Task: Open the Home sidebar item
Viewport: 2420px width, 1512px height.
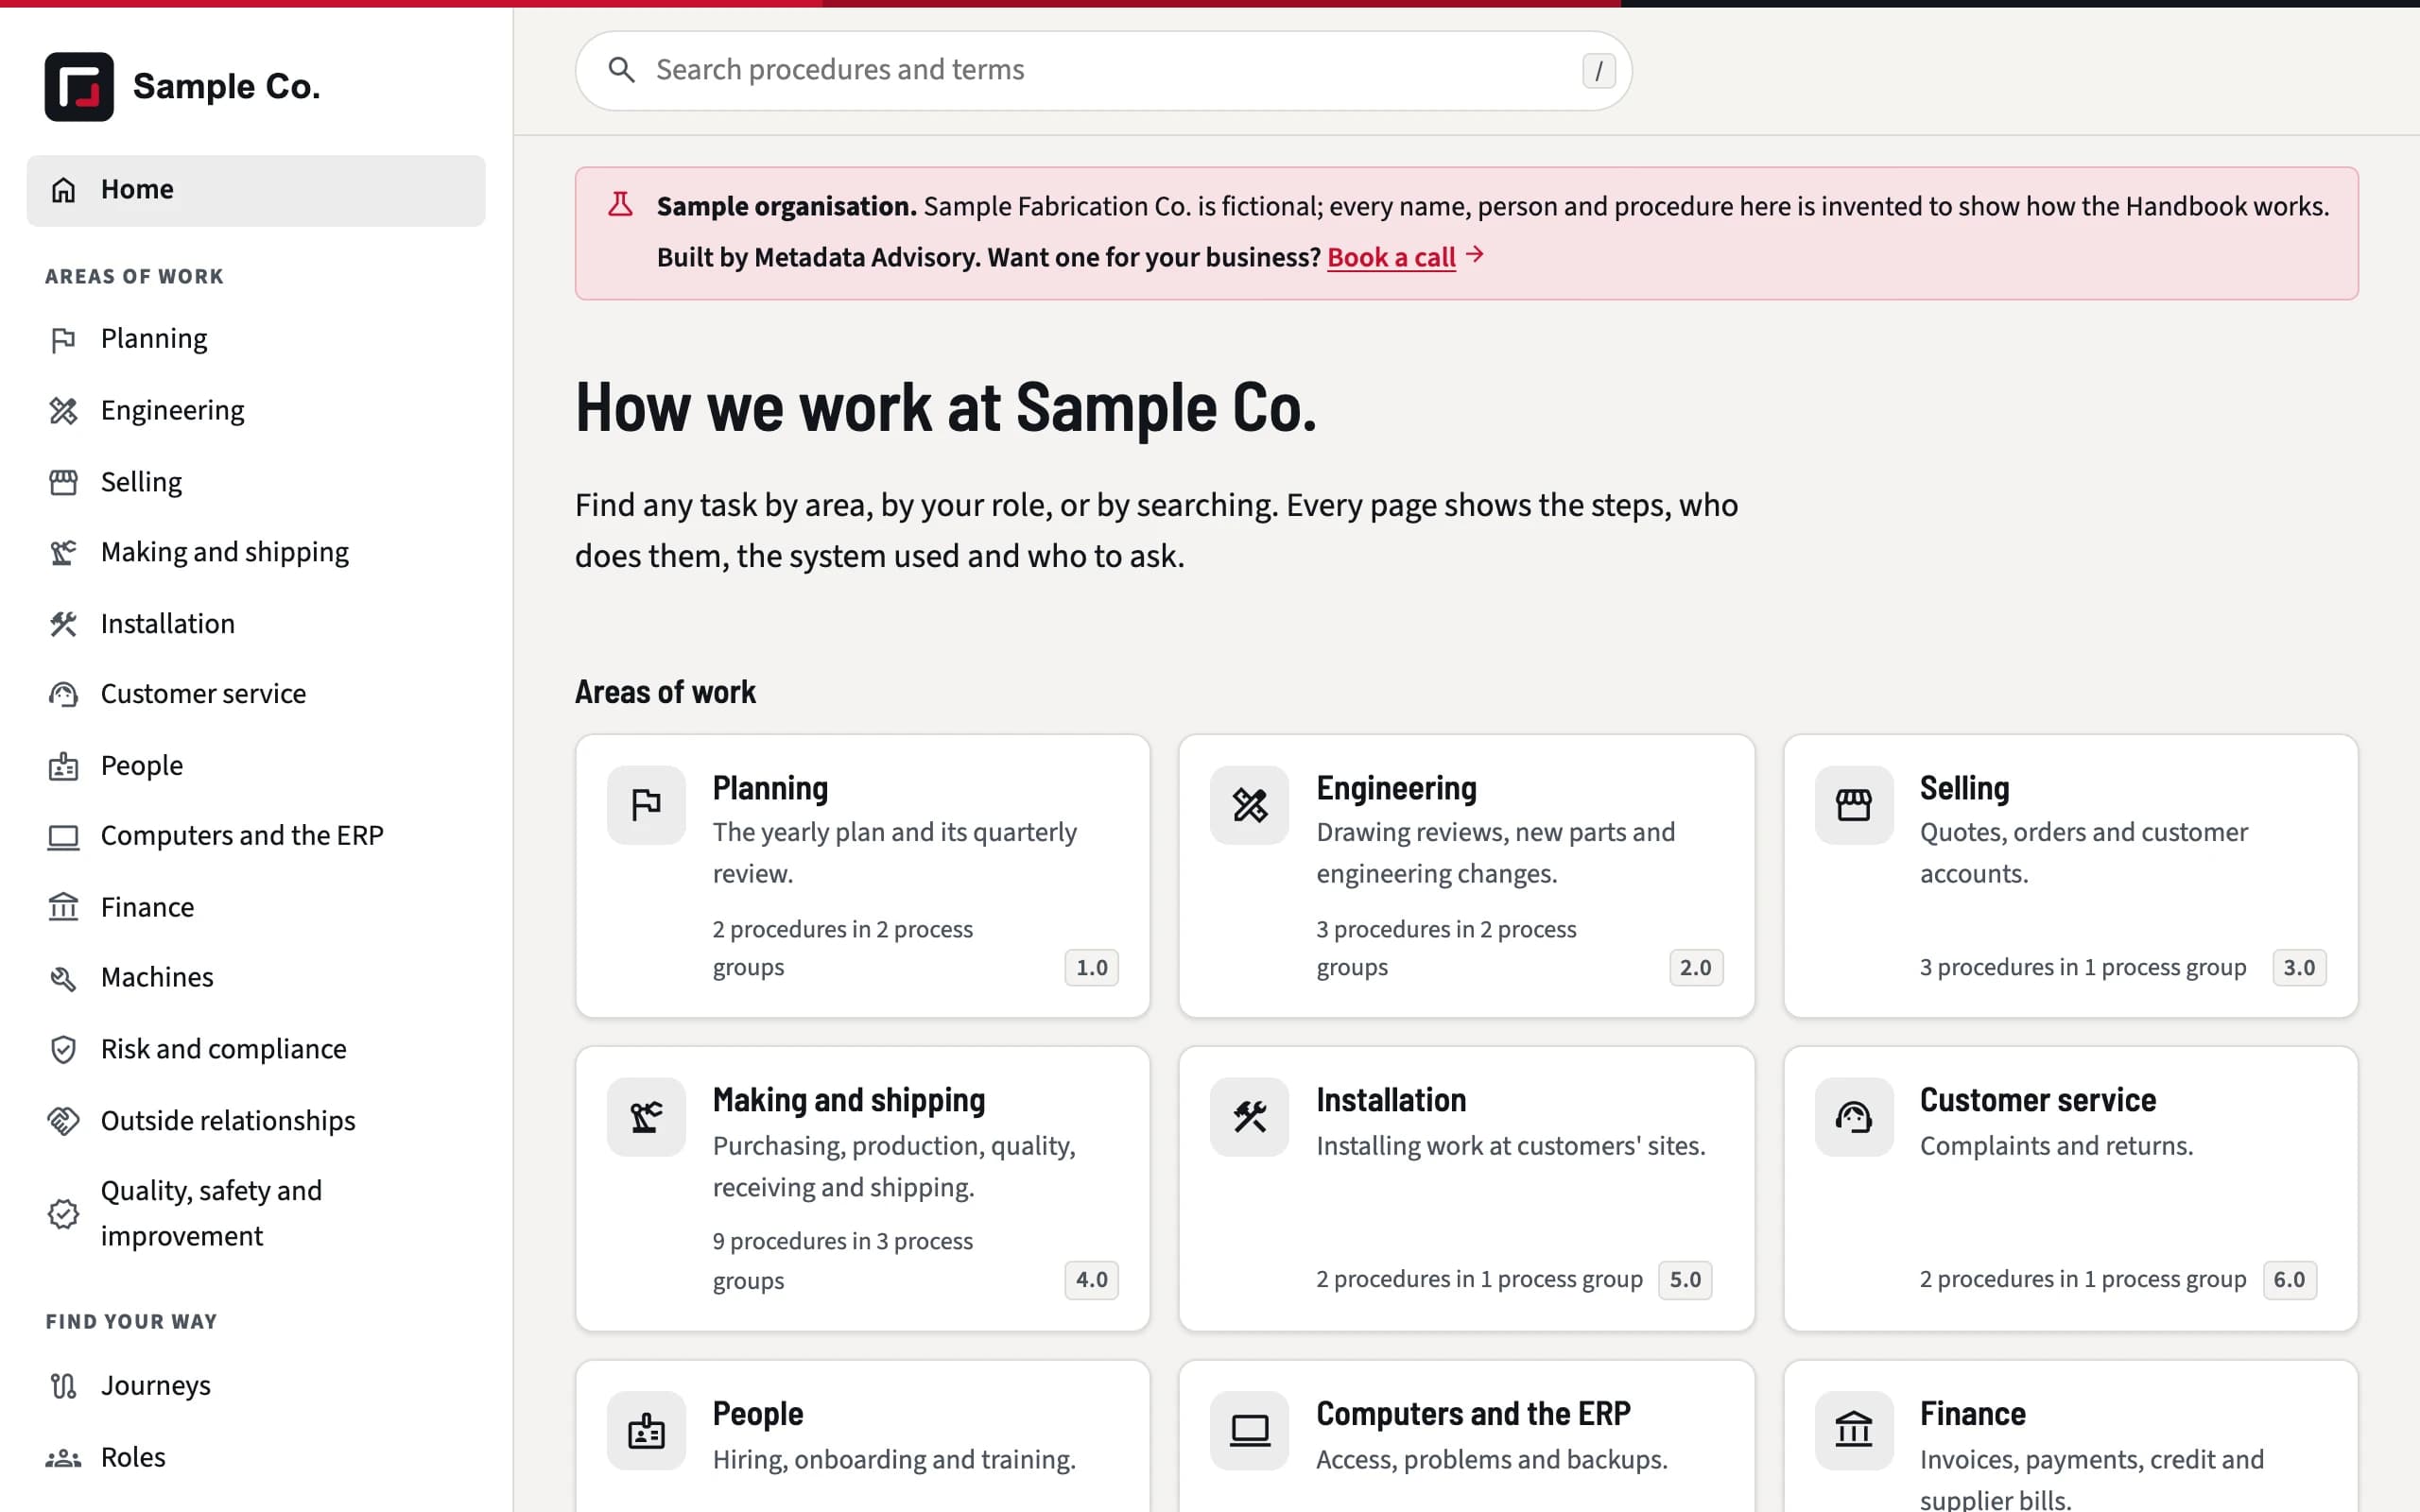Action: point(256,190)
